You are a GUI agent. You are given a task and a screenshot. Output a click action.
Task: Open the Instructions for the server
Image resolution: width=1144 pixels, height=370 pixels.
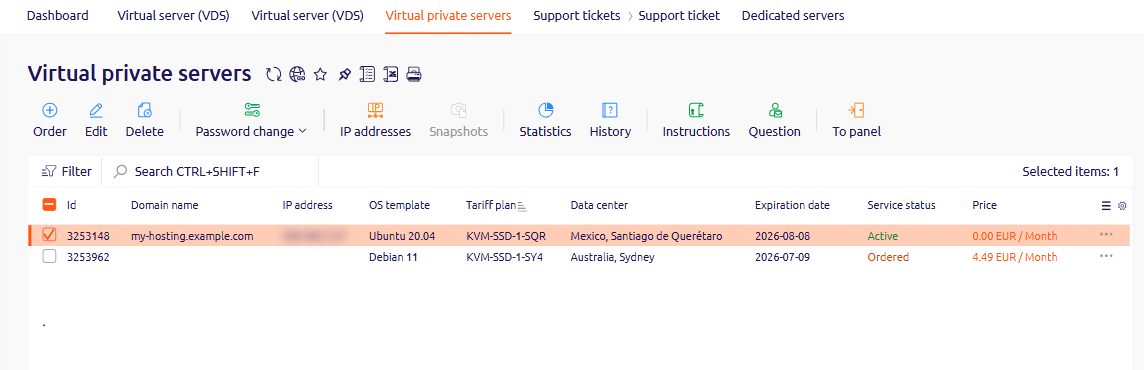click(x=696, y=120)
